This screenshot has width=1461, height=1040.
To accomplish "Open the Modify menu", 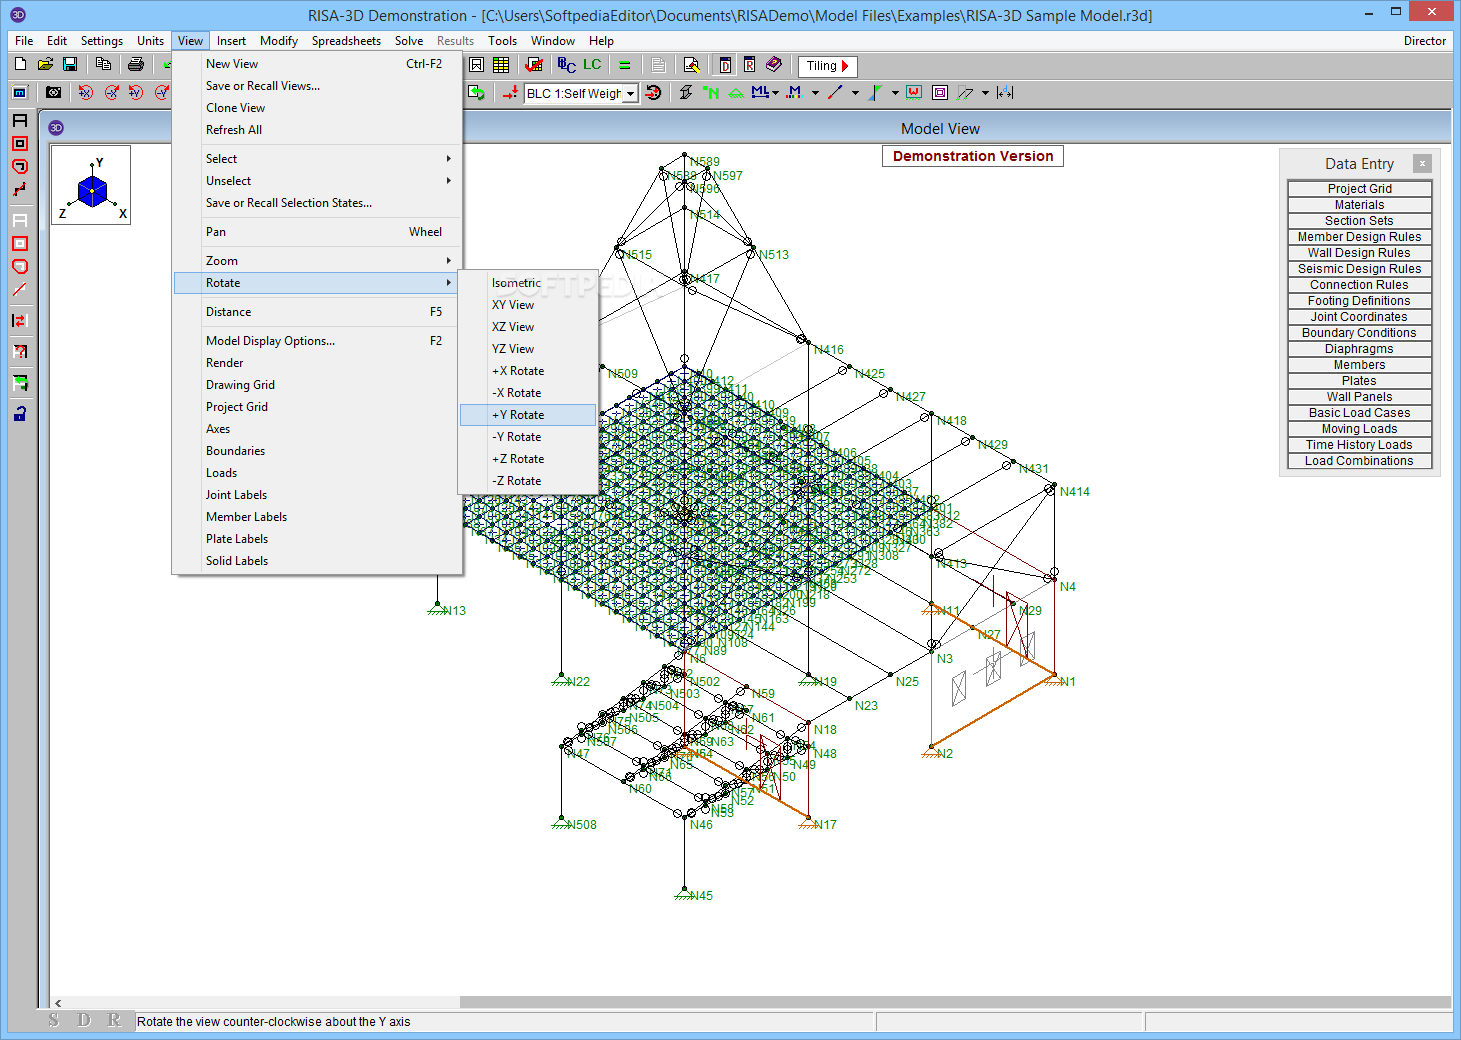I will tap(279, 41).
